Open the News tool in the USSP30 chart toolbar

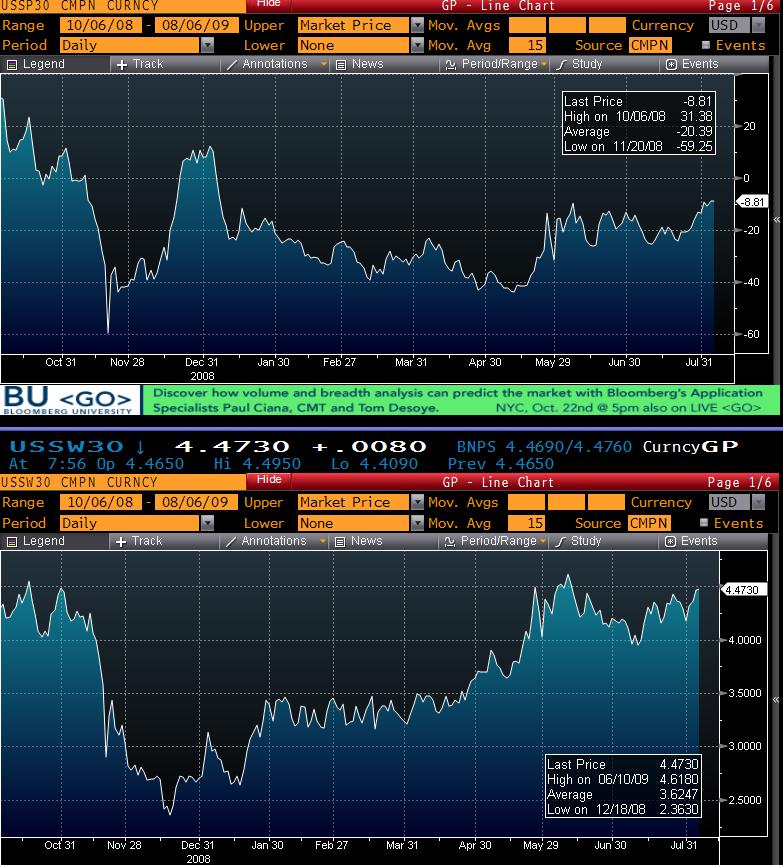[341, 64]
